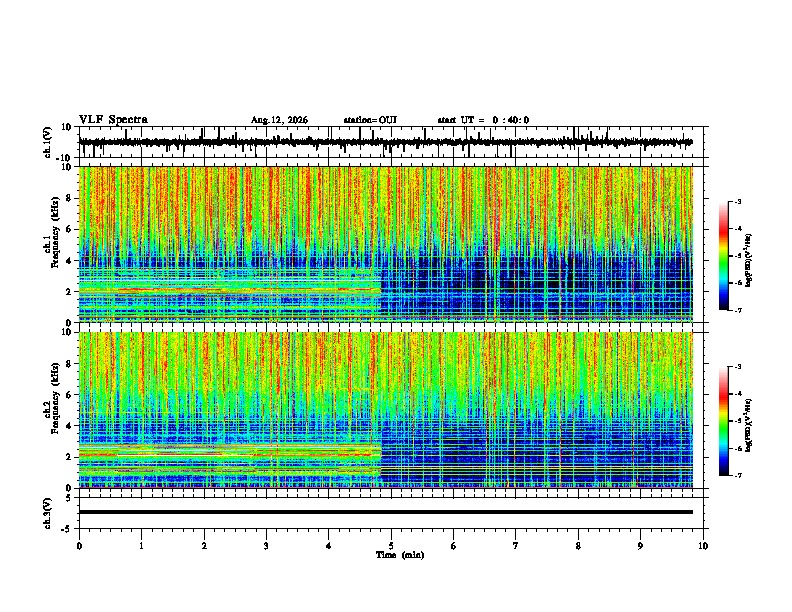Click the "ch.1(V)" waveform axis label
Image resolution: width=792 pixels, height=612 pixels.
(x=48, y=142)
